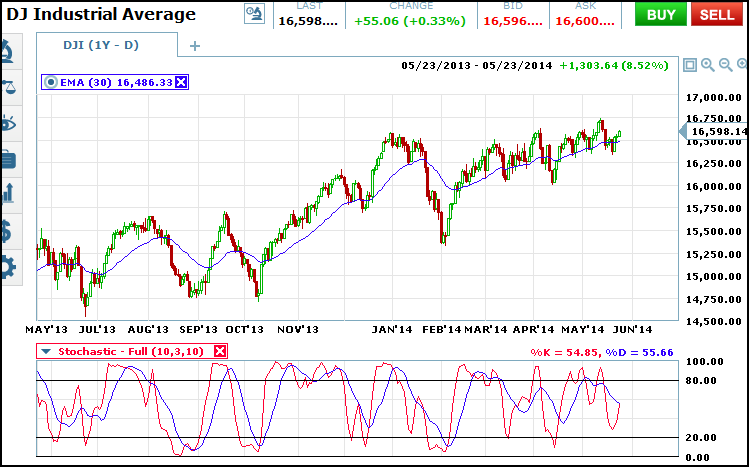Click the 14,500.00 price axis label
Viewport: 749px width, 467px height.
pos(714,321)
